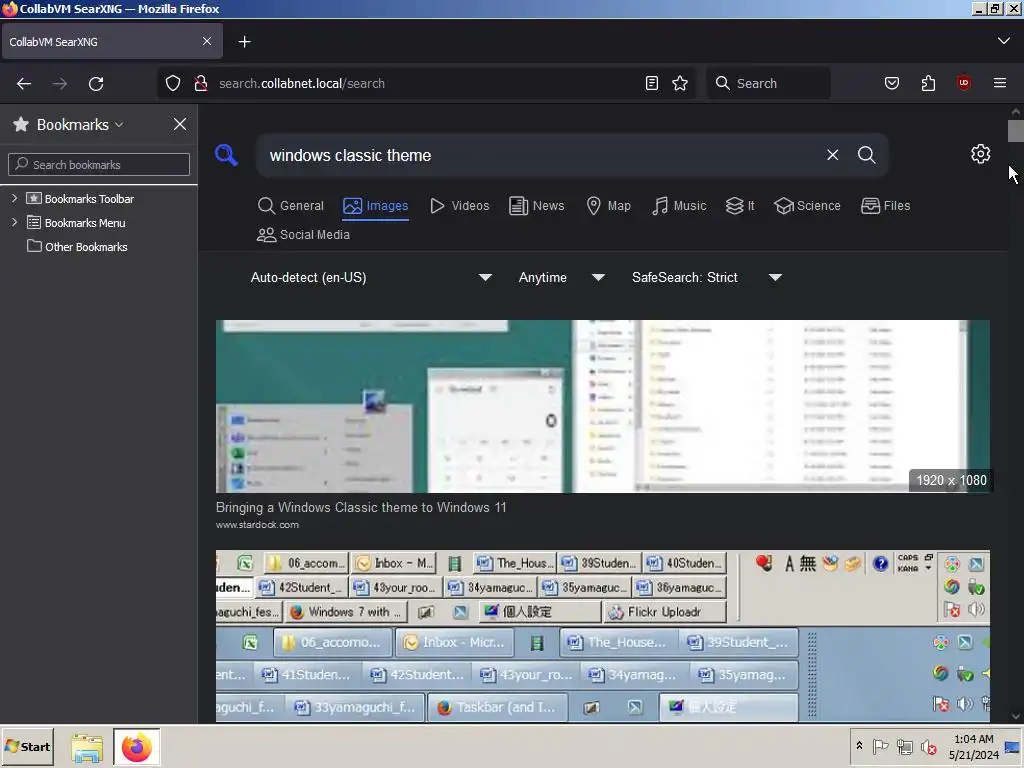Open the taskbar clock and date

[x=974, y=746]
